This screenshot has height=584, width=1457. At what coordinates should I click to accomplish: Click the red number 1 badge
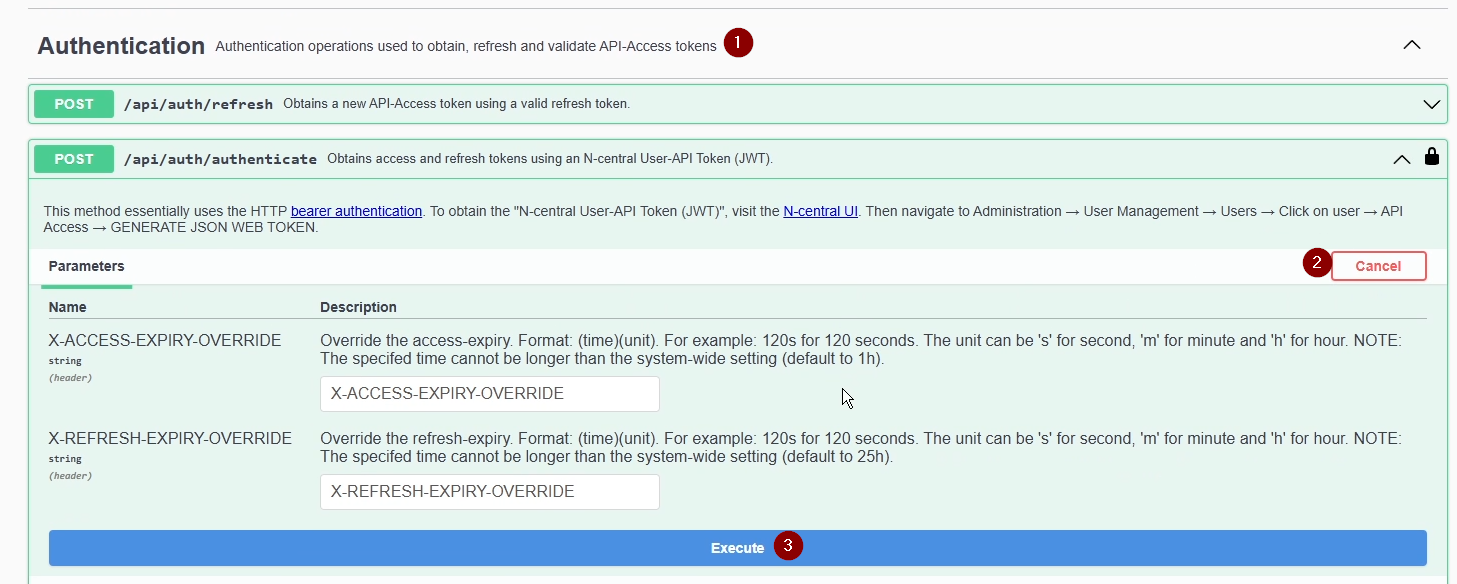[x=738, y=43]
